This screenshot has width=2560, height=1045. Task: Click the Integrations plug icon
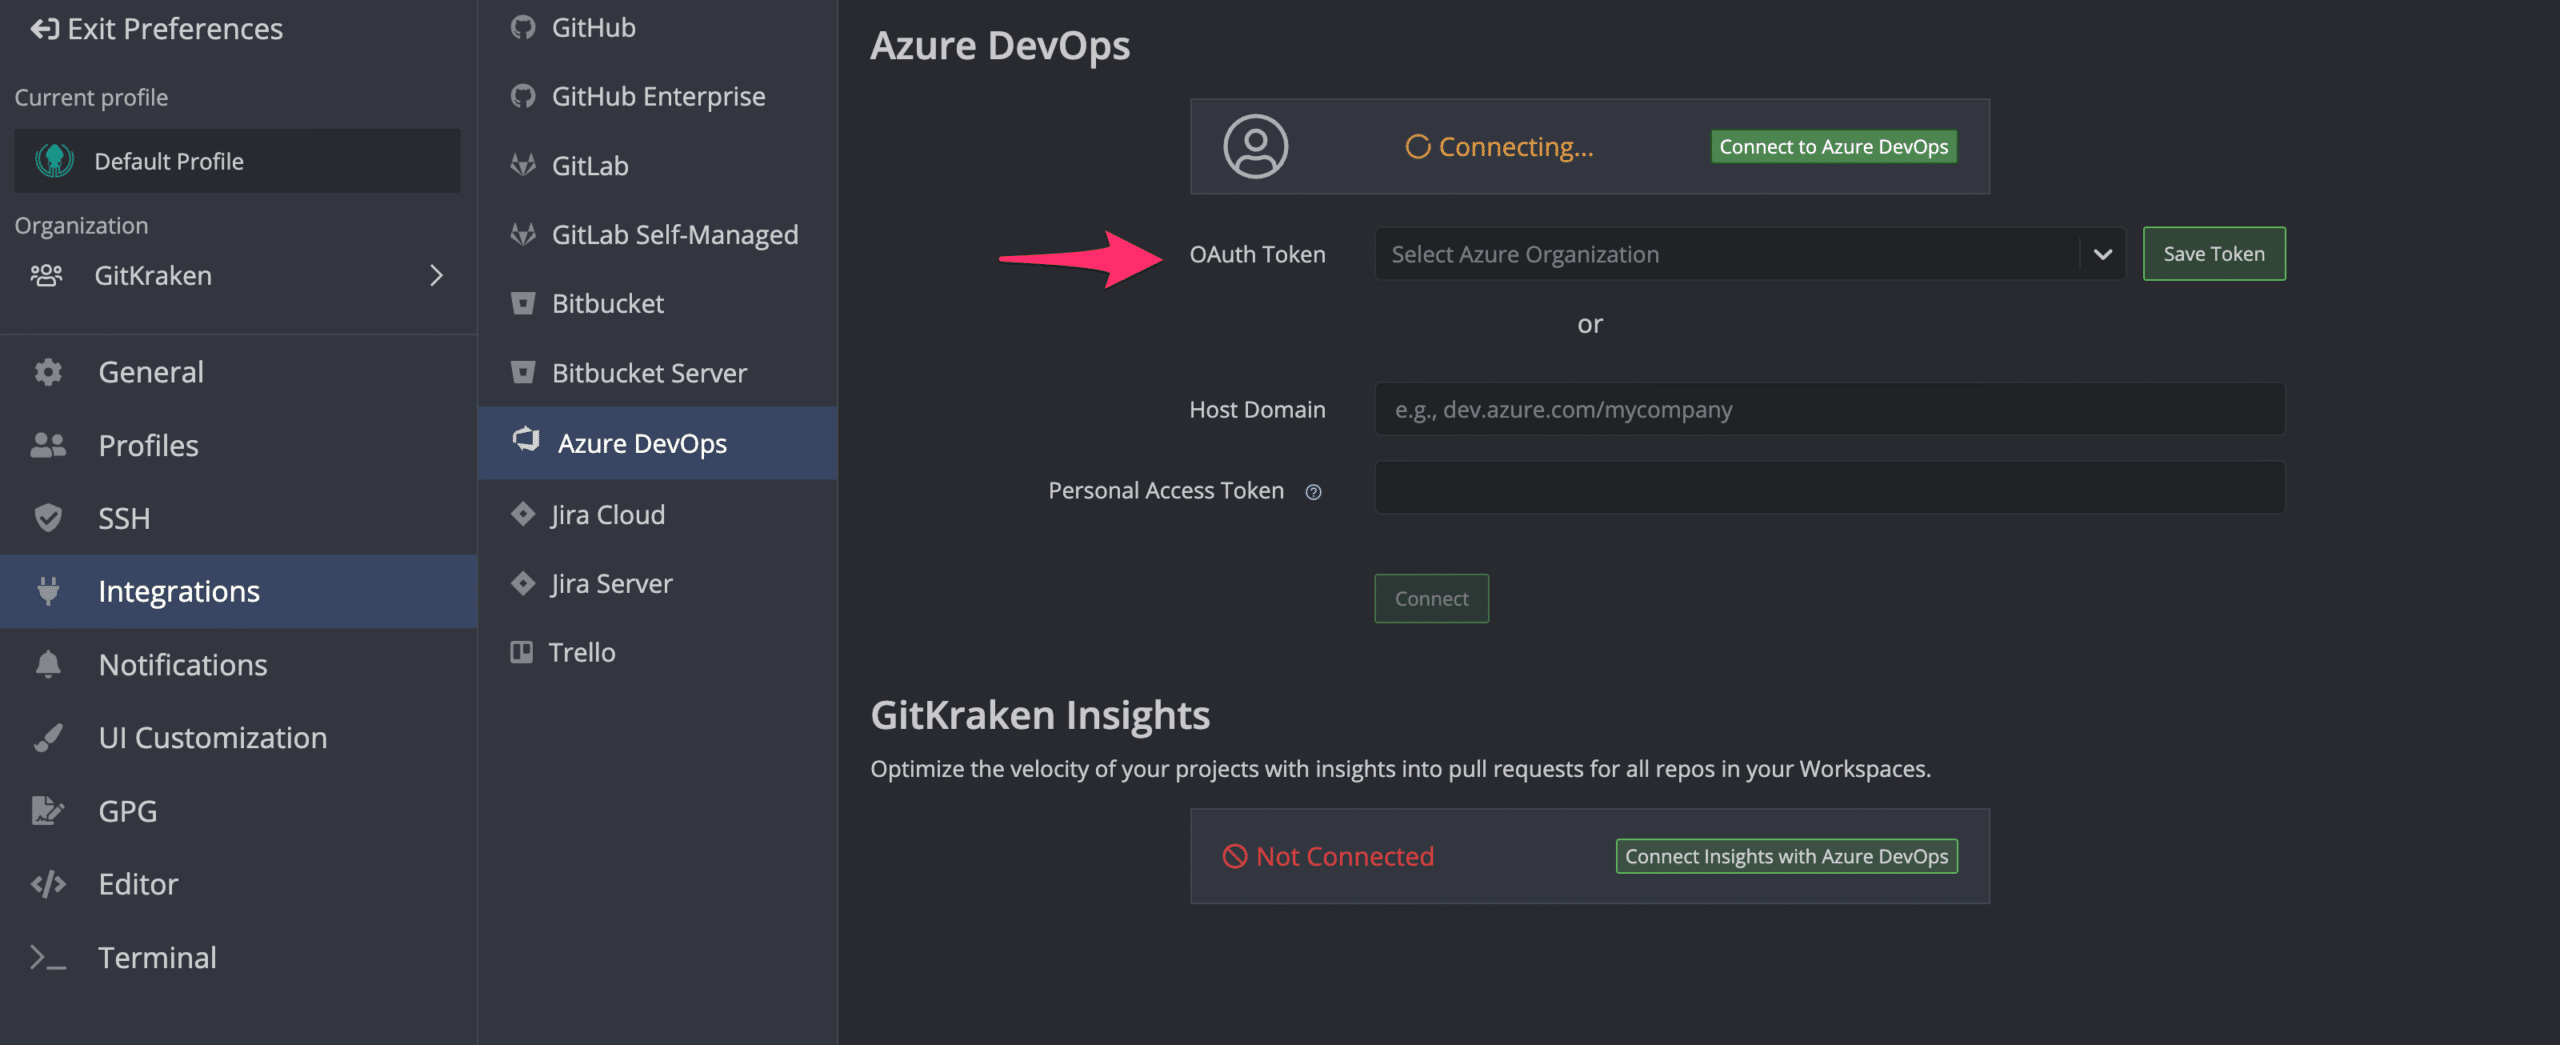point(47,591)
